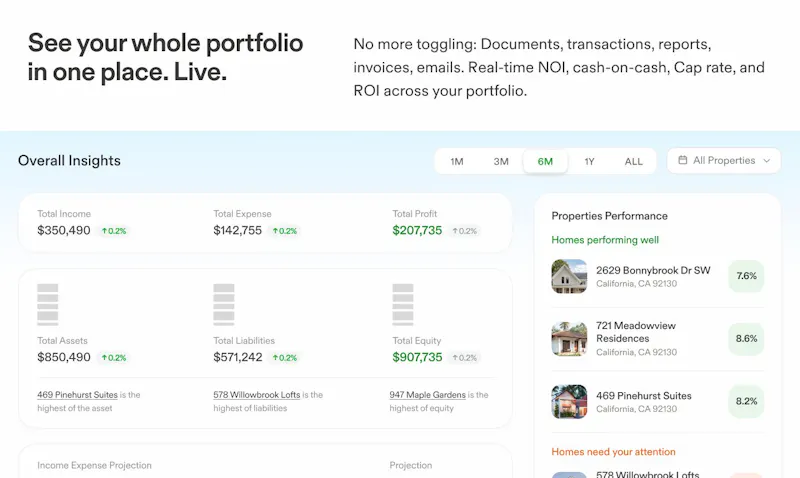This screenshot has height=478, width=800.
Task: Select the 1Y time range tab
Action: 589,162
